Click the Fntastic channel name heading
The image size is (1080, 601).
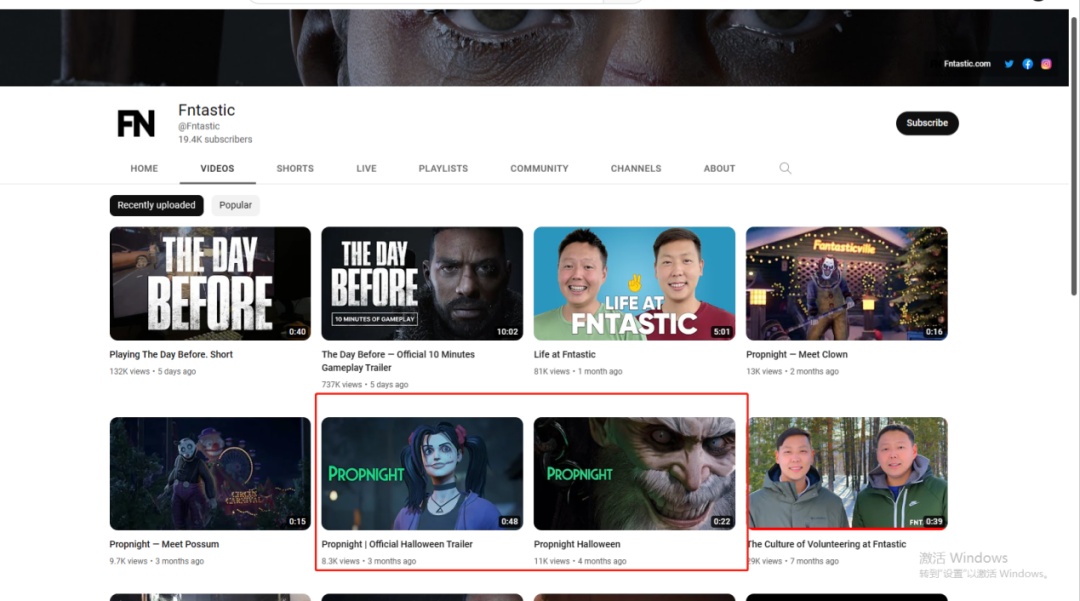pos(206,110)
